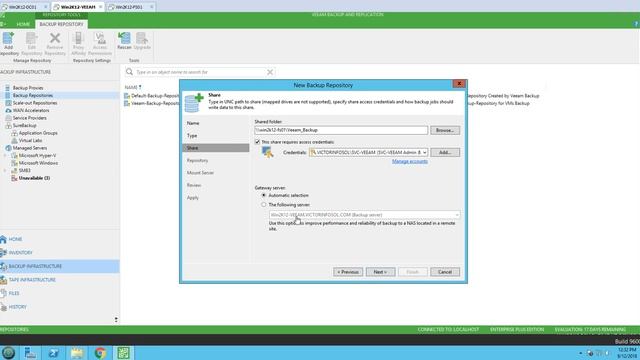Open the BACKUP REPOSITORY ribbon tab
640x360 pixels.
tap(61, 24)
